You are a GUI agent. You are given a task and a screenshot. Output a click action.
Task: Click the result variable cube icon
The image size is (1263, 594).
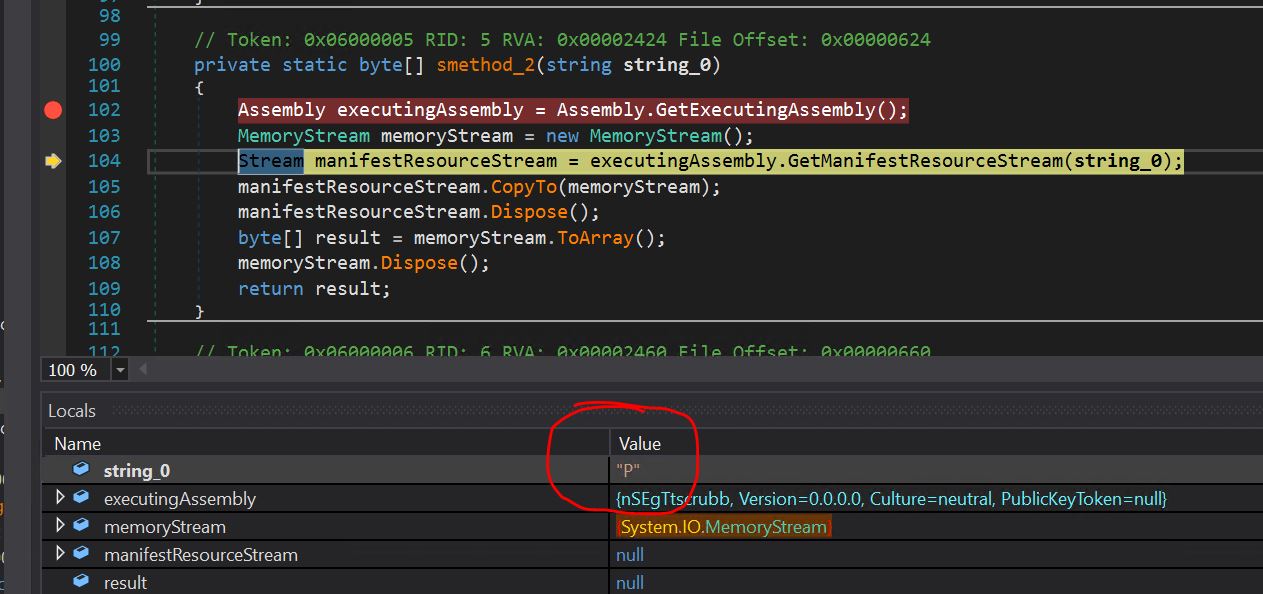81,582
